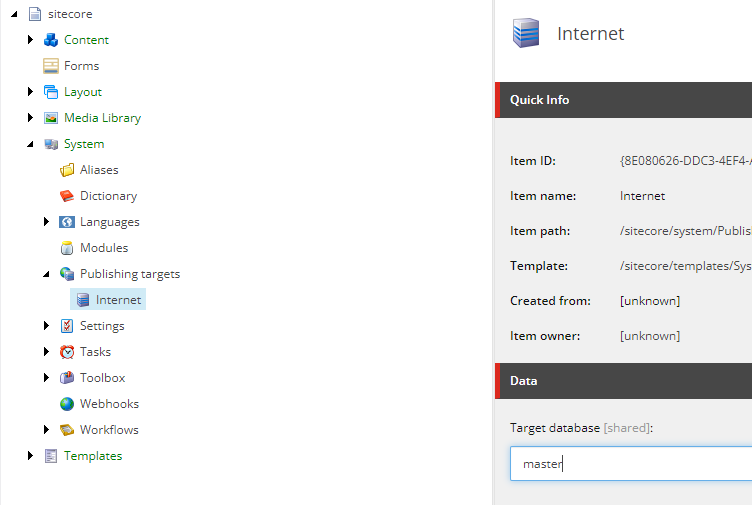Select the Modules jar icon
Viewport: 752px width, 505px height.
click(67, 248)
